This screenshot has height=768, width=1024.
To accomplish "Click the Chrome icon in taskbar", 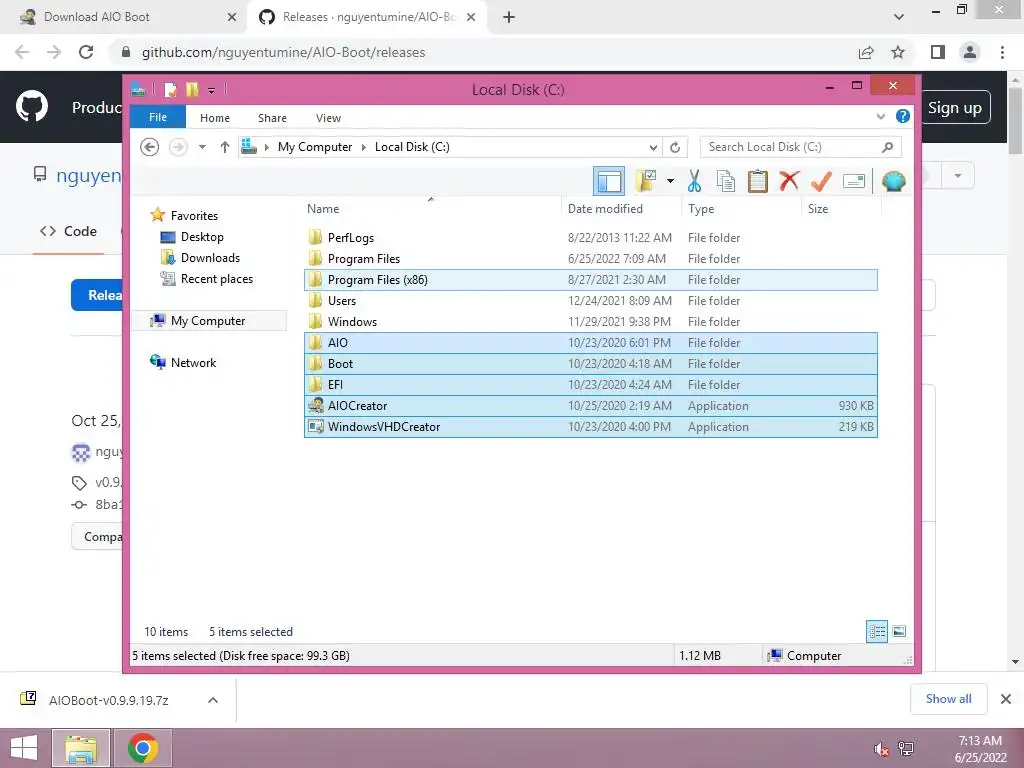I will point(143,748).
